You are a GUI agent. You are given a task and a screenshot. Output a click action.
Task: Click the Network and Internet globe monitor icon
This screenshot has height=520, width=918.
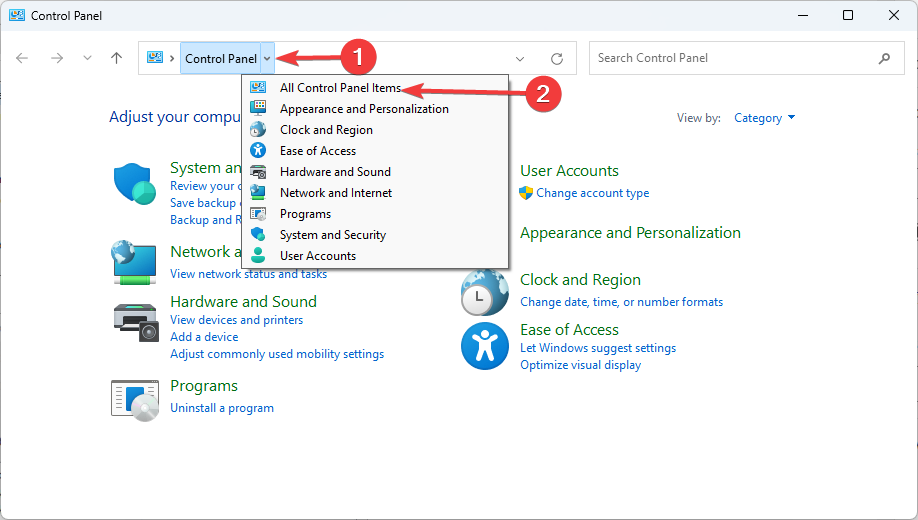pyautogui.click(x=134, y=262)
